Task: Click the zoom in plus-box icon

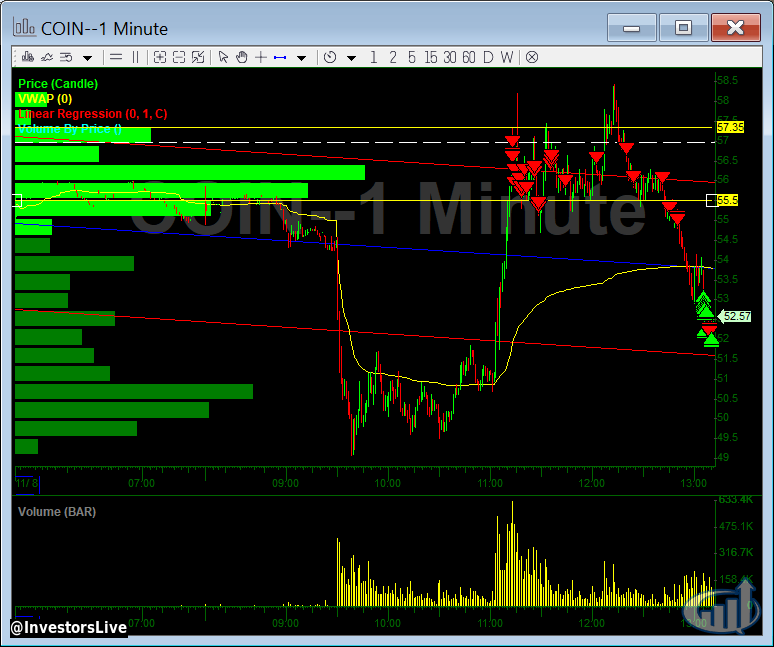Action: pyautogui.click(x=159, y=57)
